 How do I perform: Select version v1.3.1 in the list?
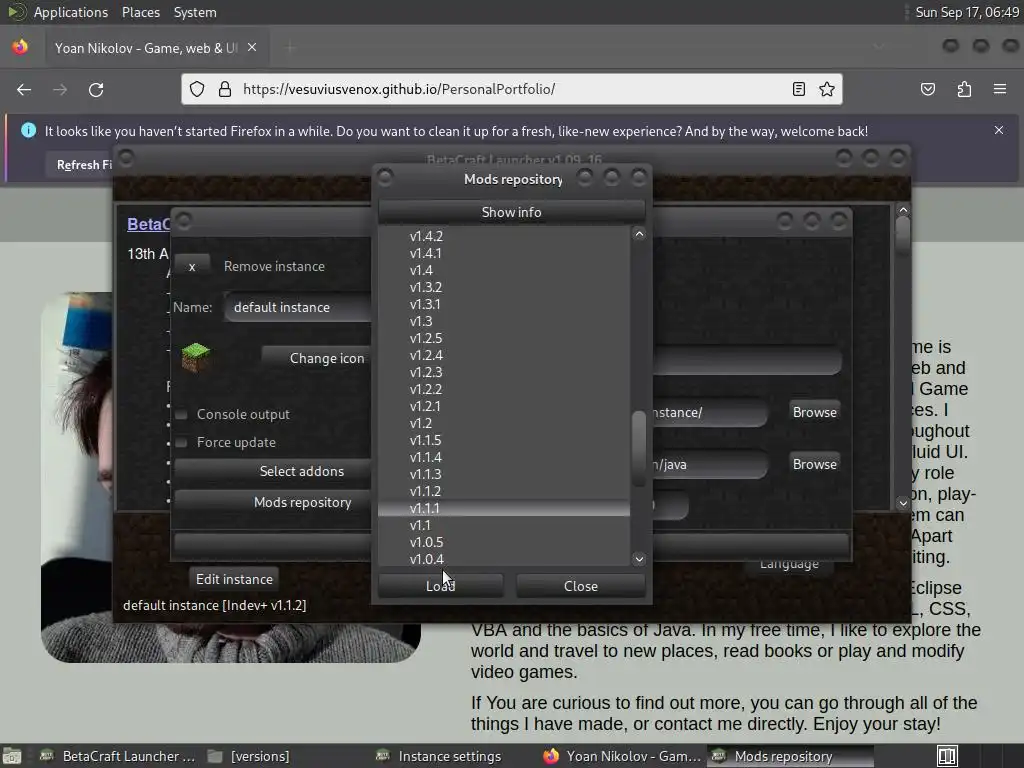tap(504, 304)
